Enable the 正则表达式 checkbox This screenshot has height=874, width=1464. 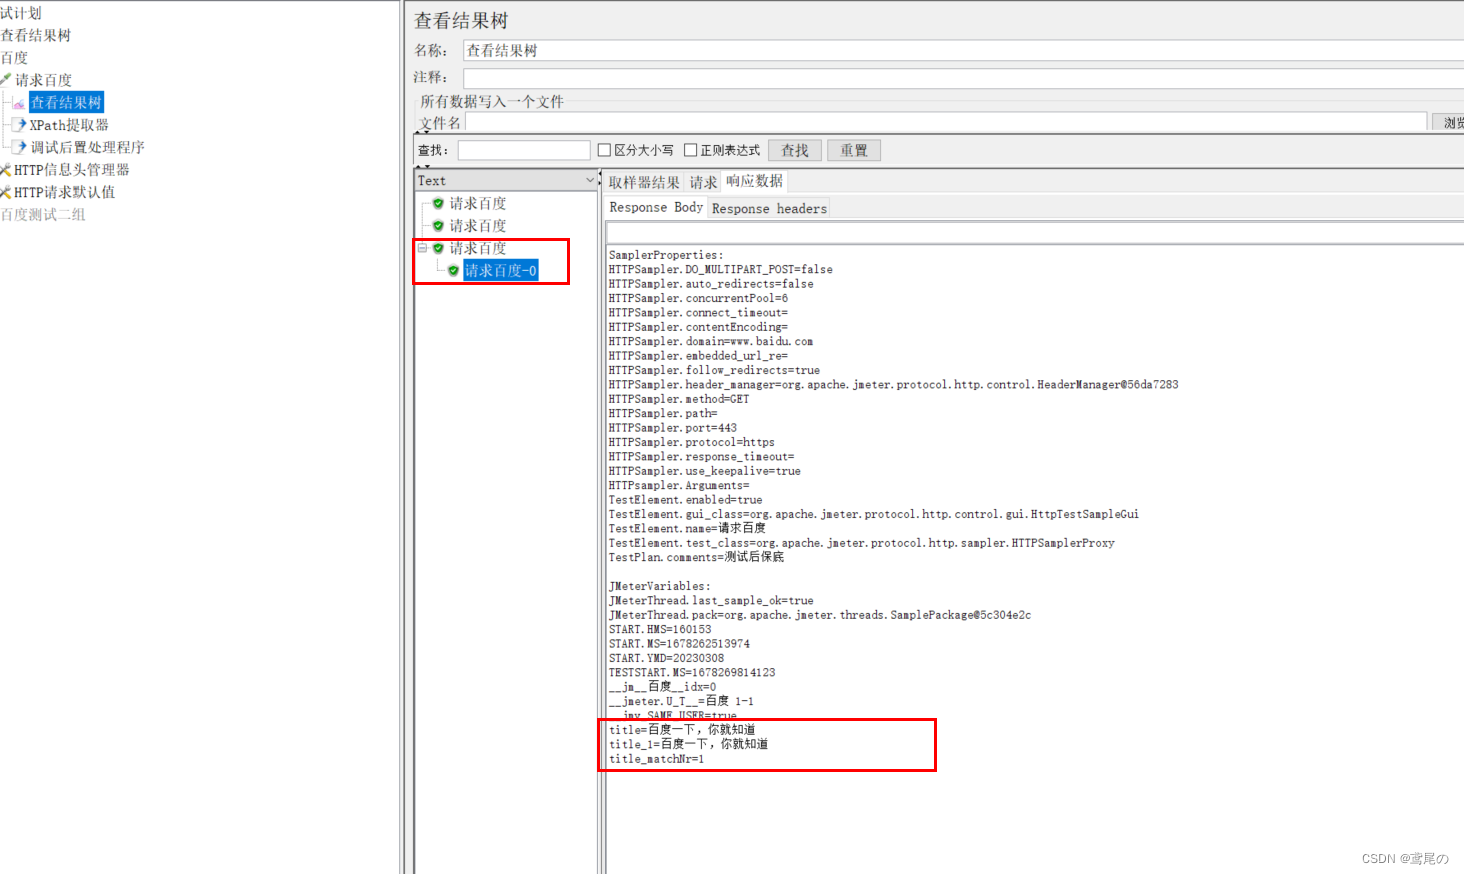coord(690,150)
